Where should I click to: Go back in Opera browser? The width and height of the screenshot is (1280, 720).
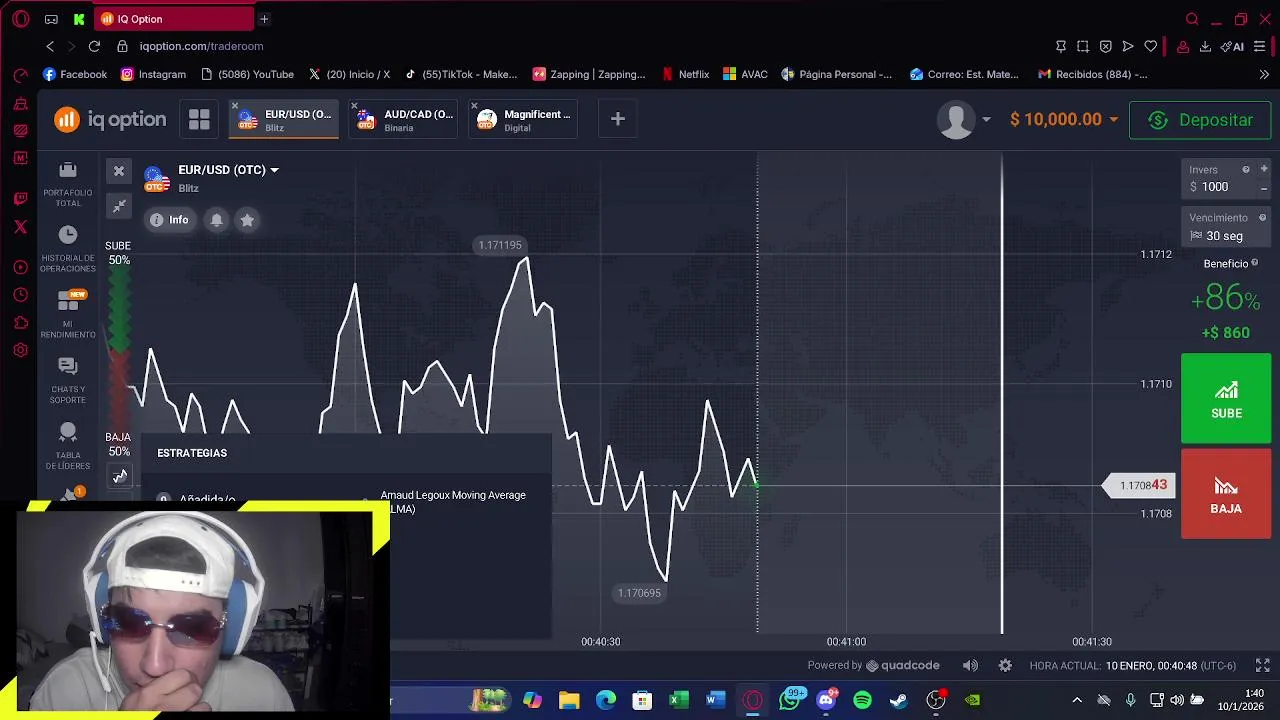coord(50,46)
